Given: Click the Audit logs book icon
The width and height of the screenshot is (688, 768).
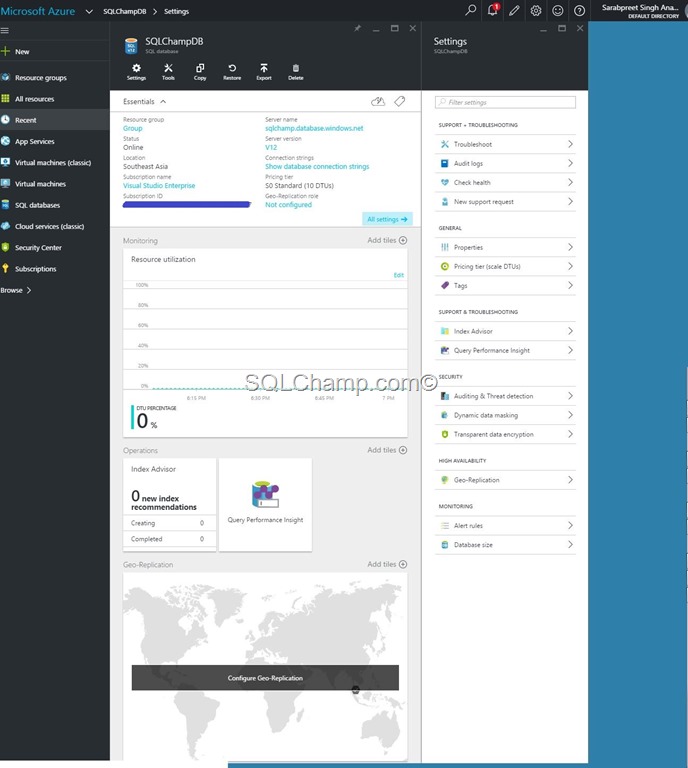Looking at the screenshot, I should pos(445,163).
